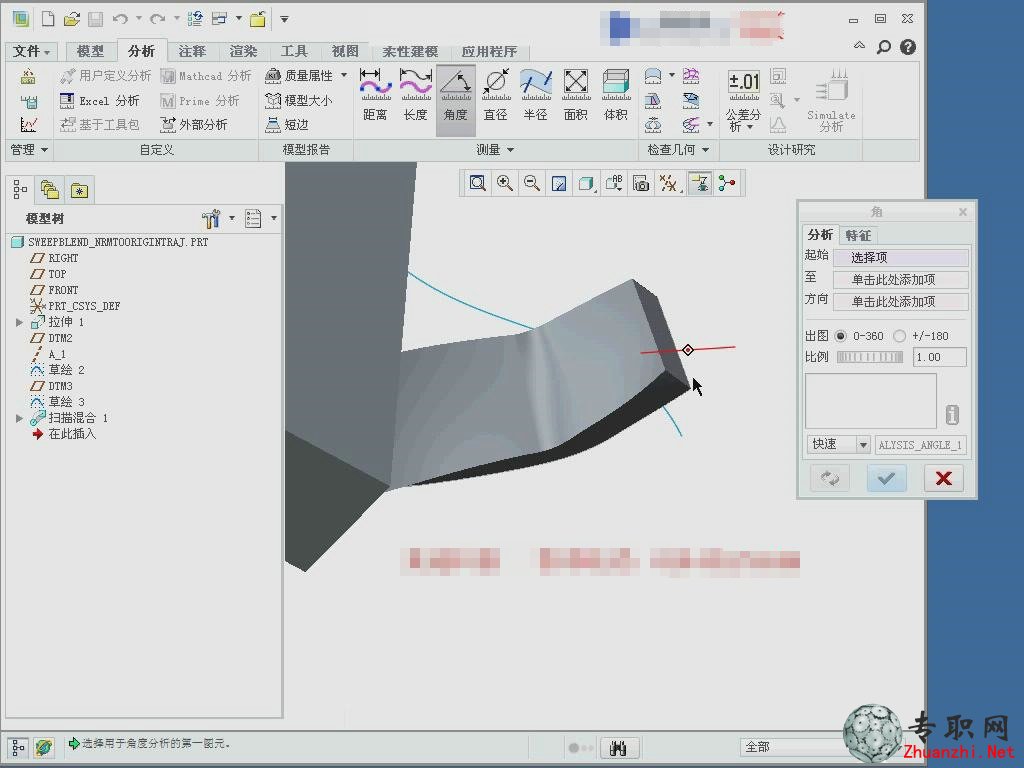This screenshot has width=1024, height=768.
Task: Confirm the angle analysis with the checkmark
Action: (886, 479)
